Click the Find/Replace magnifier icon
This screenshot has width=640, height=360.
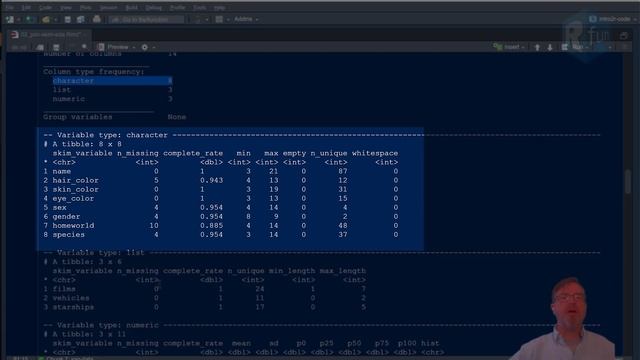coord(84,47)
